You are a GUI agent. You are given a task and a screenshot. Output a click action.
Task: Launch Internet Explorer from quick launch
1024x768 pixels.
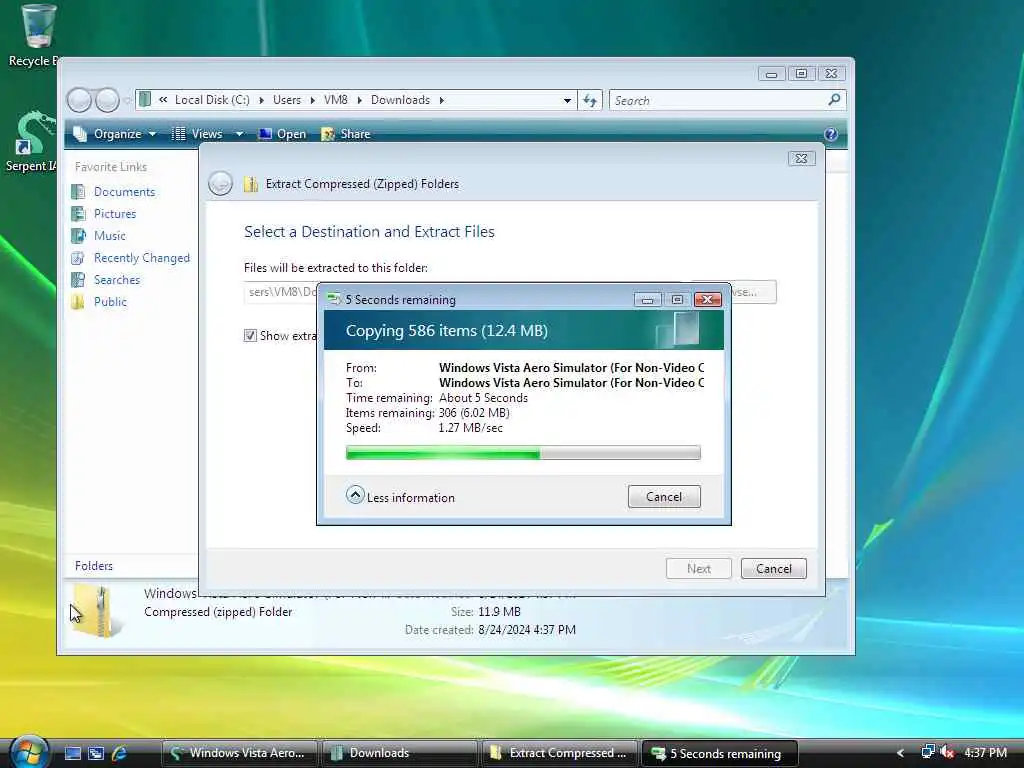[x=119, y=753]
